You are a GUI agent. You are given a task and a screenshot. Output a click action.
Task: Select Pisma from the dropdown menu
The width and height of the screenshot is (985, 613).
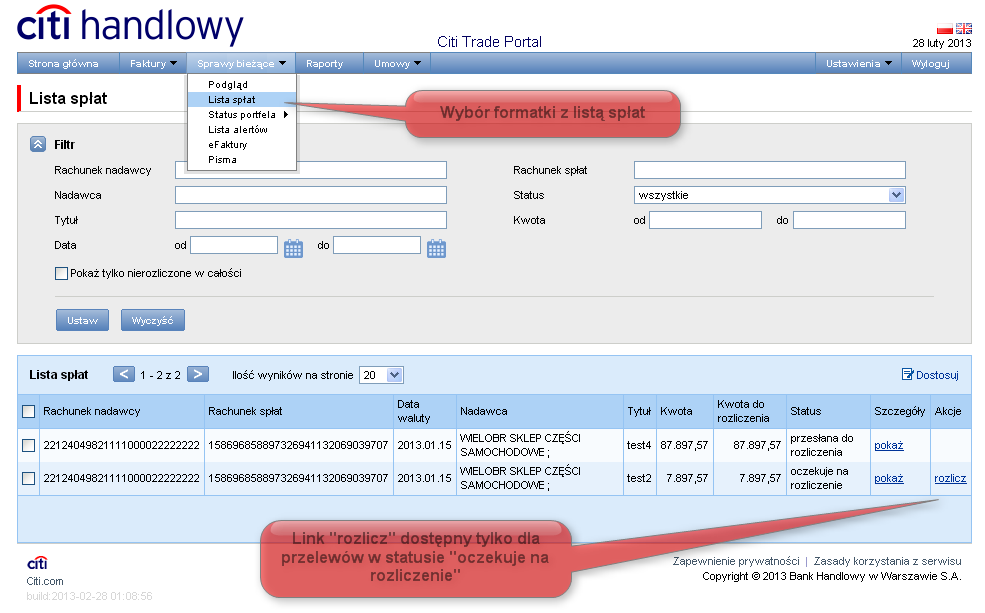tap(222, 160)
